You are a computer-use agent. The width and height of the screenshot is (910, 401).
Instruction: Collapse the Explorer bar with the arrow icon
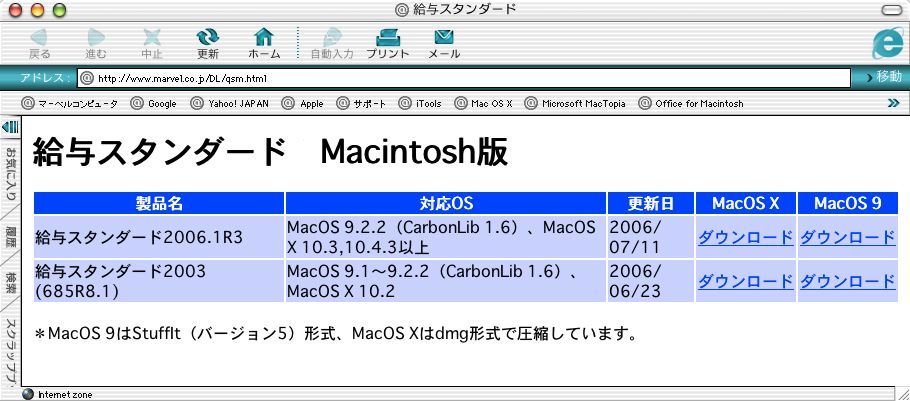tap(10, 127)
